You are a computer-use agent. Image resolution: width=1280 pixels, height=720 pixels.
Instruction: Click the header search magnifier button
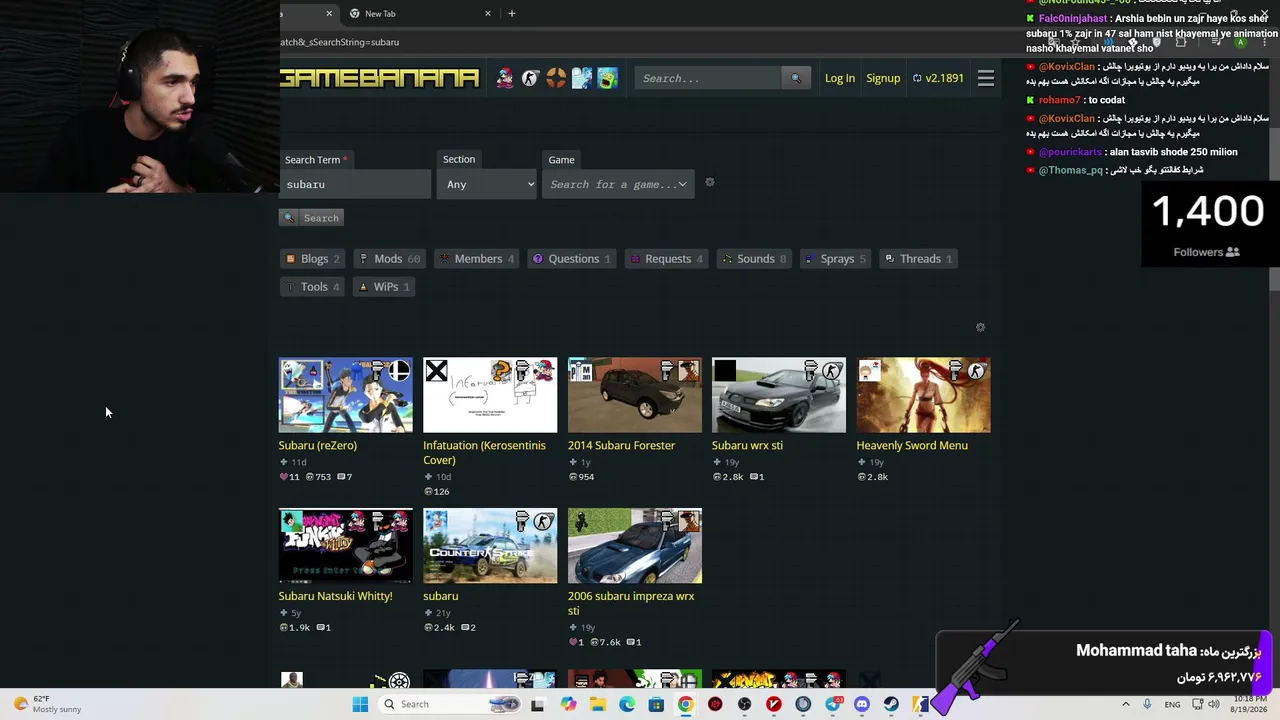pyautogui.click(x=796, y=78)
